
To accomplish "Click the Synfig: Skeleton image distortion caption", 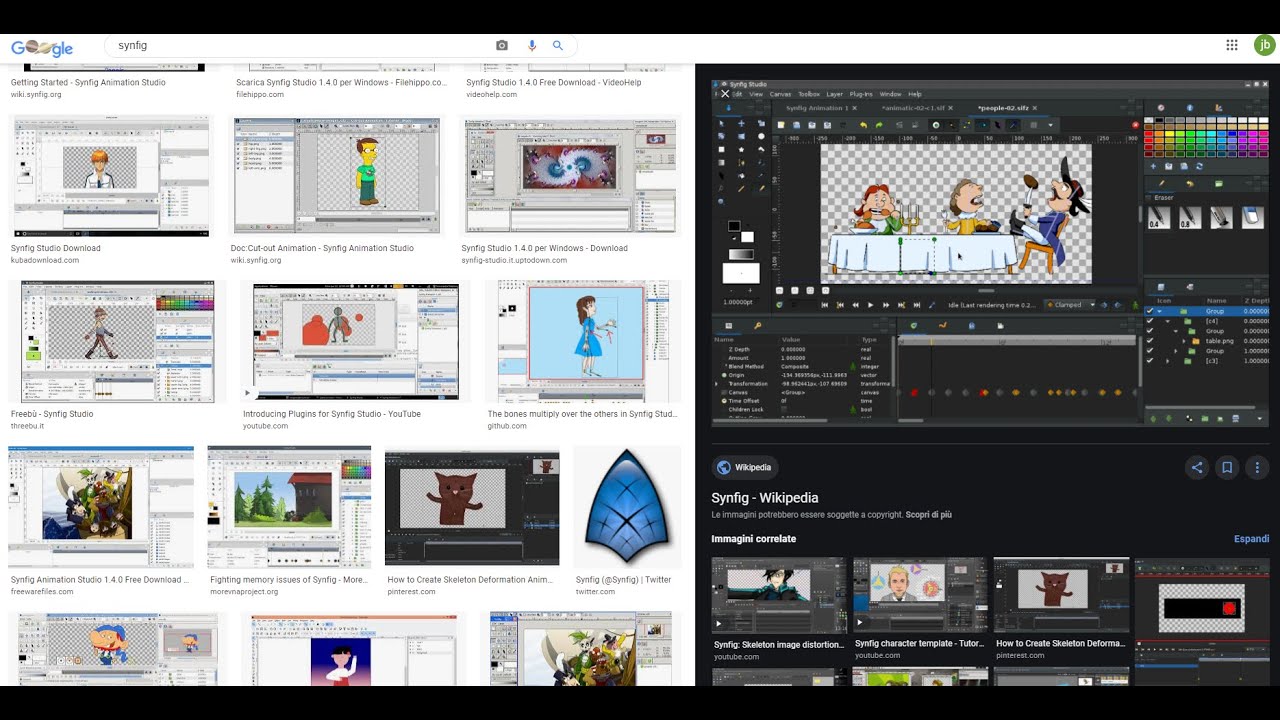I will (779, 645).
